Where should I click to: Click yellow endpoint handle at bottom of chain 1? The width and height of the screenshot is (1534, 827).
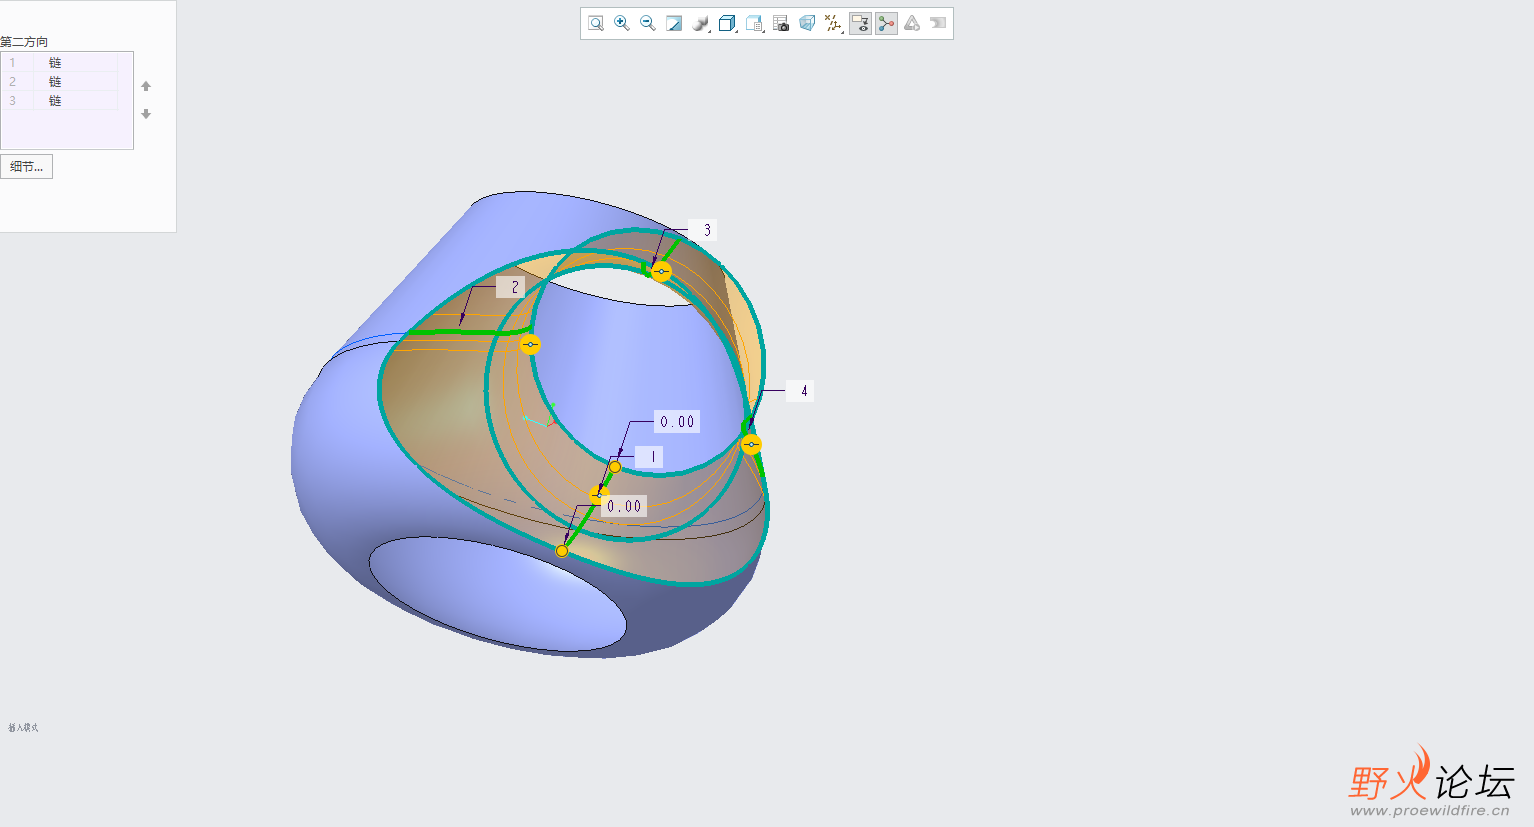point(562,551)
